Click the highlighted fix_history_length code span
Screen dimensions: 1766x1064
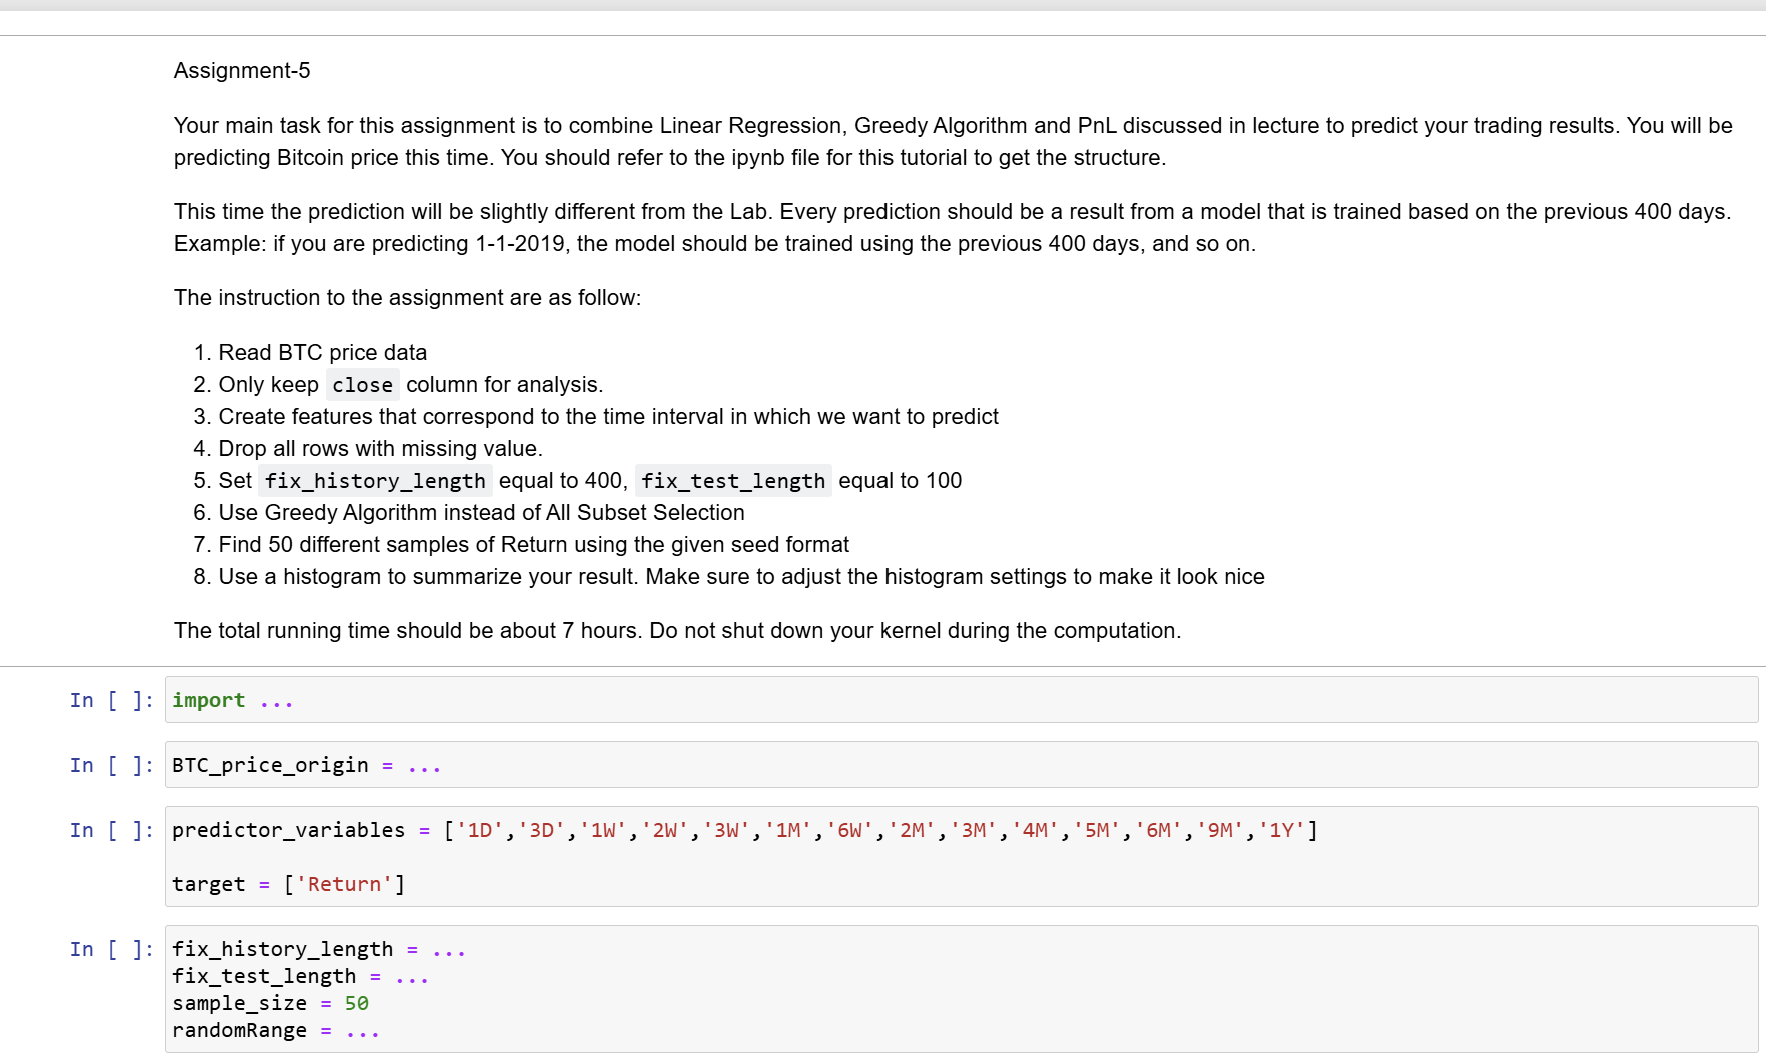[375, 481]
